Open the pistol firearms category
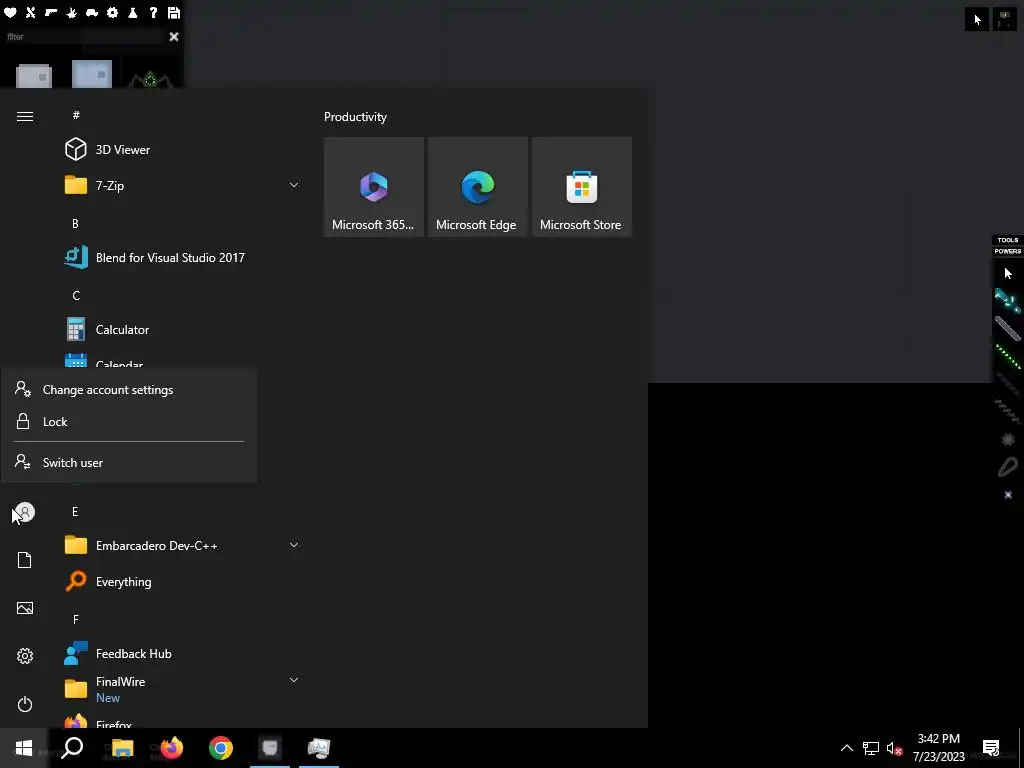1024x768 pixels. (51, 12)
